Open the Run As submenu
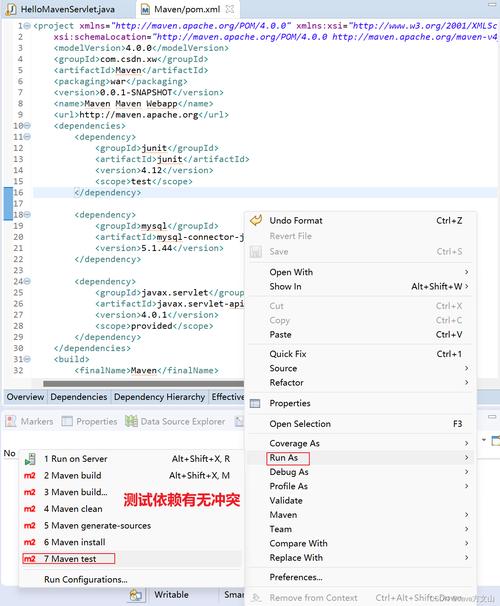Image resolution: width=500 pixels, height=606 pixels. click(360, 458)
